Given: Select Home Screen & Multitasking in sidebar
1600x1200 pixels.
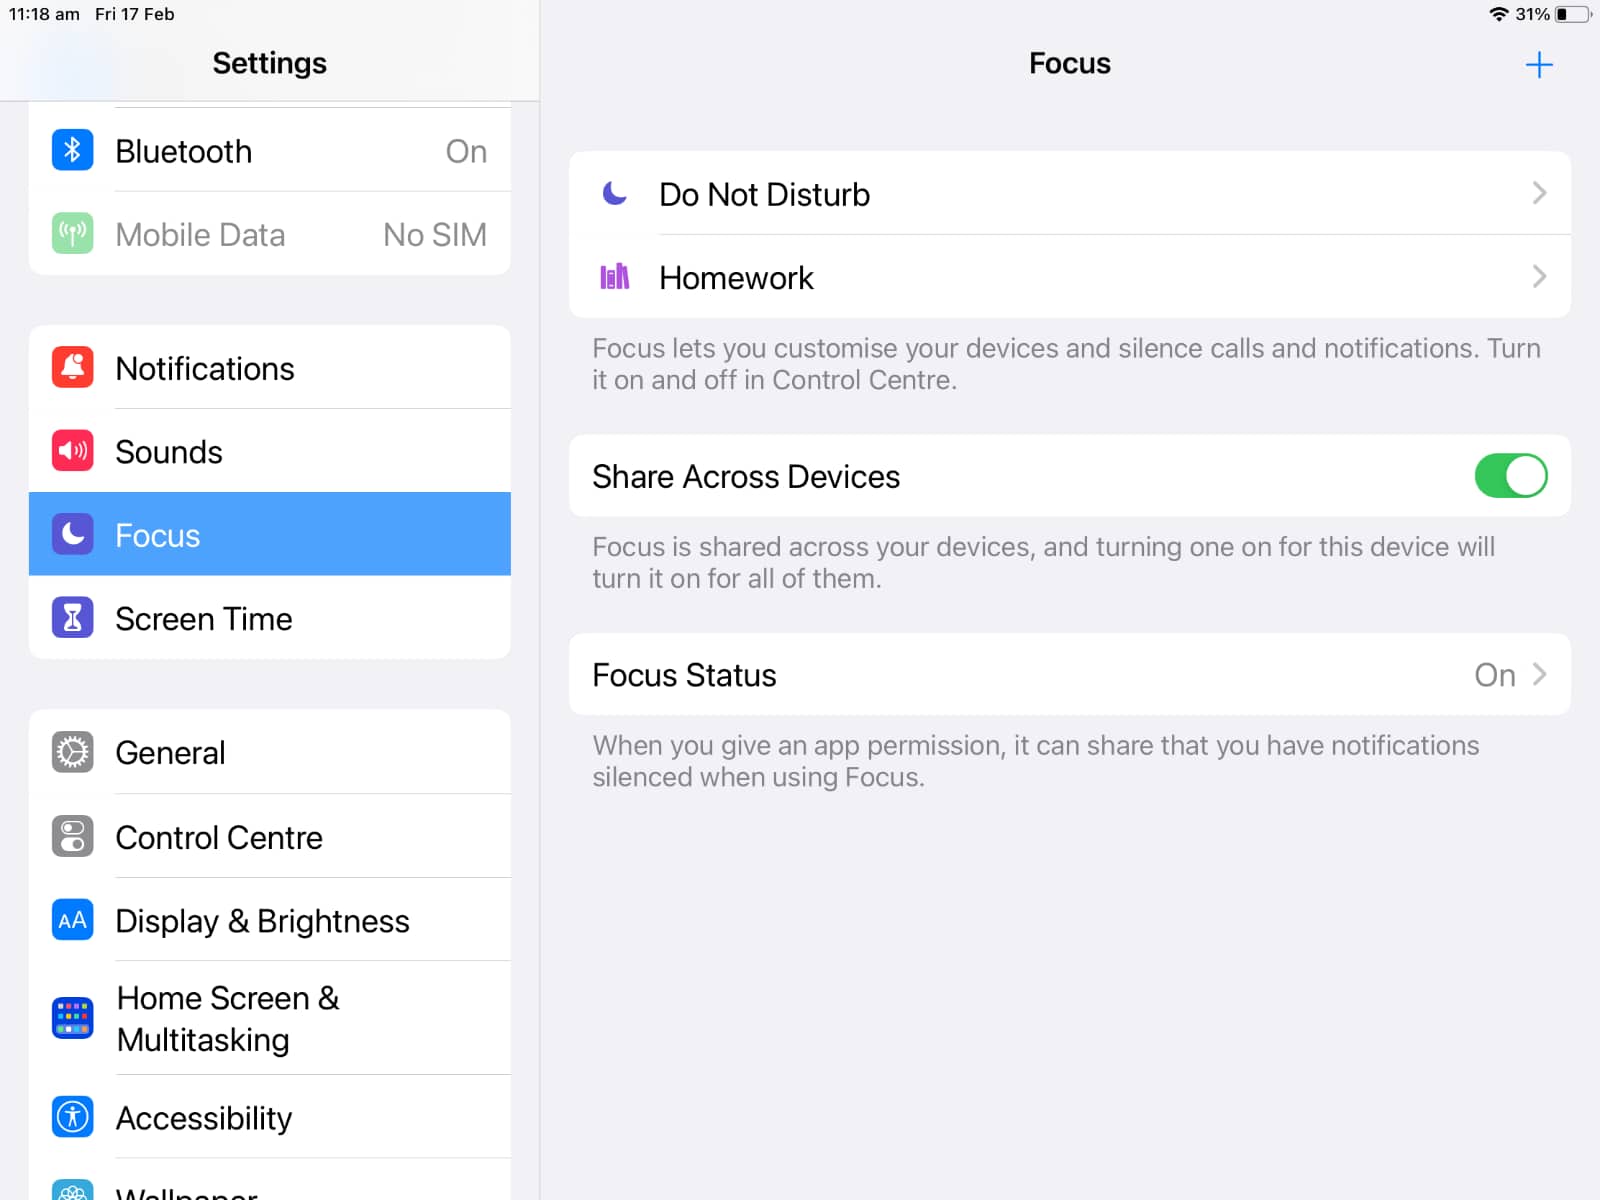Looking at the screenshot, I should point(226,1018).
